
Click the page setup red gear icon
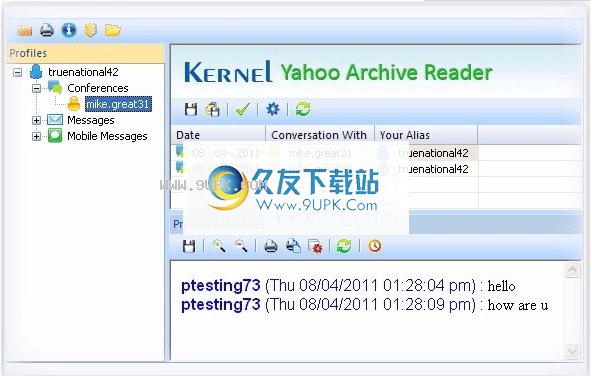coord(315,246)
